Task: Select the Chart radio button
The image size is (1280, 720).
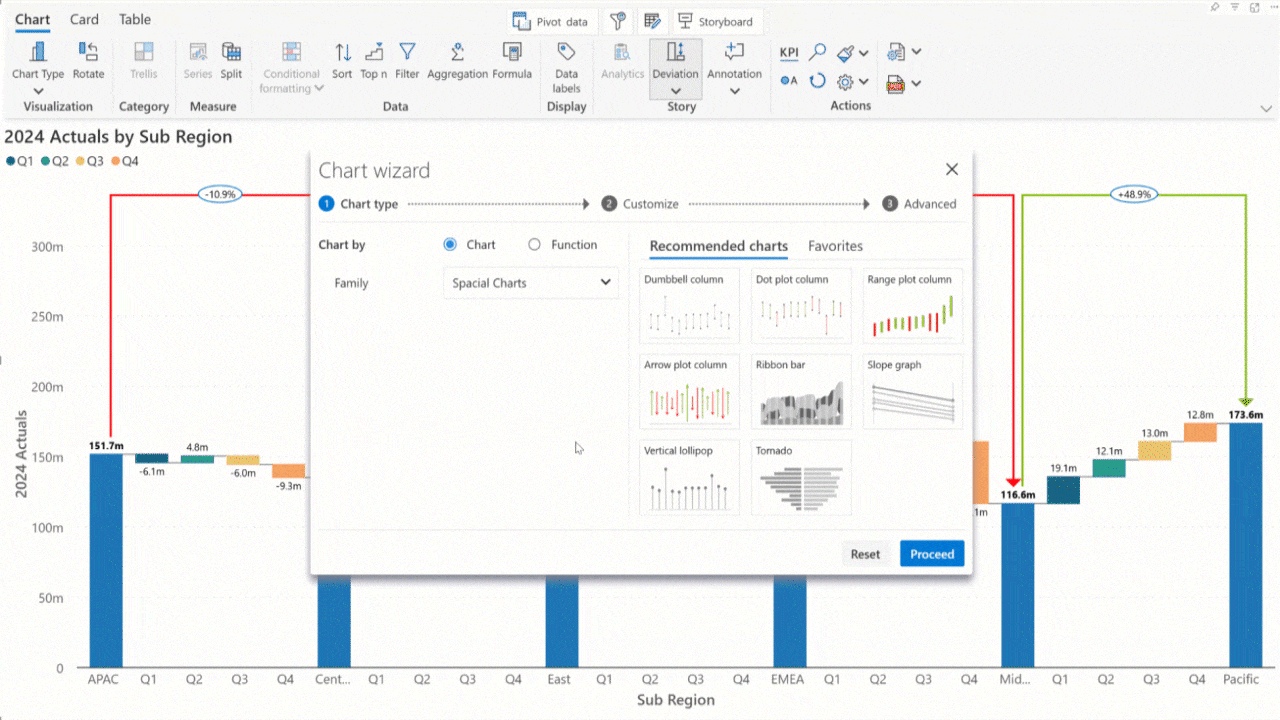Action: [x=450, y=245]
